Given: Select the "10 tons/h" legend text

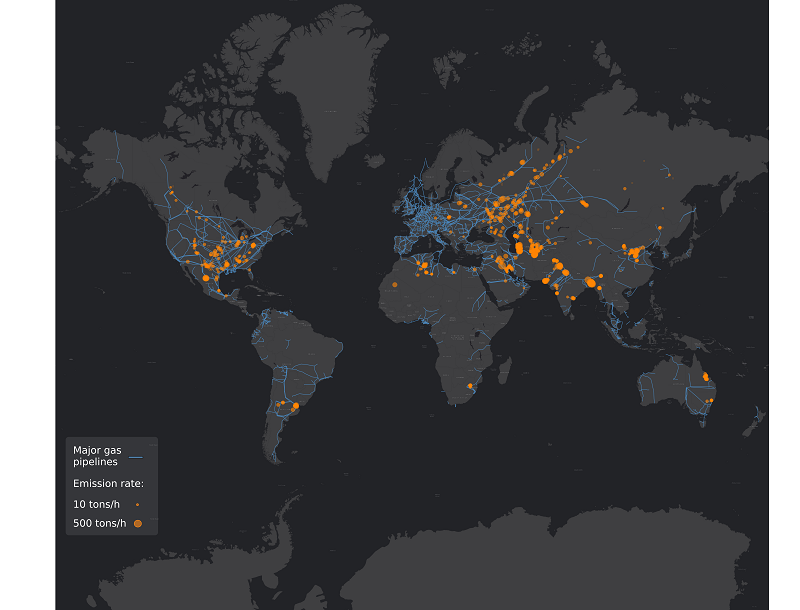Looking at the screenshot, I should coord(96,504).
